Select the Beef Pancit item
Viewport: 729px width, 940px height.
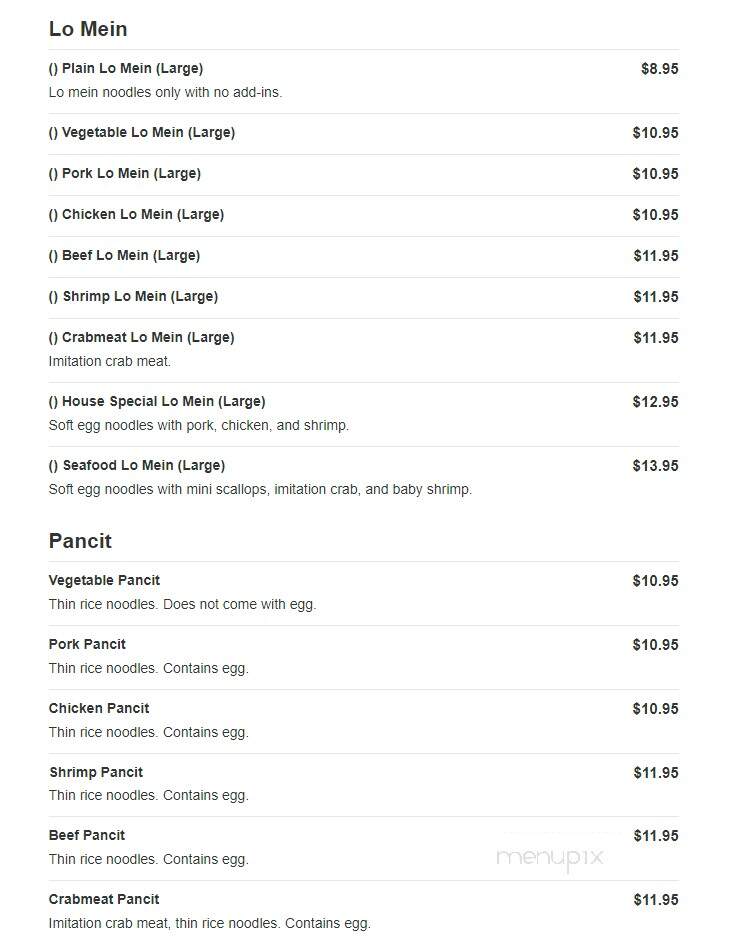363,848
